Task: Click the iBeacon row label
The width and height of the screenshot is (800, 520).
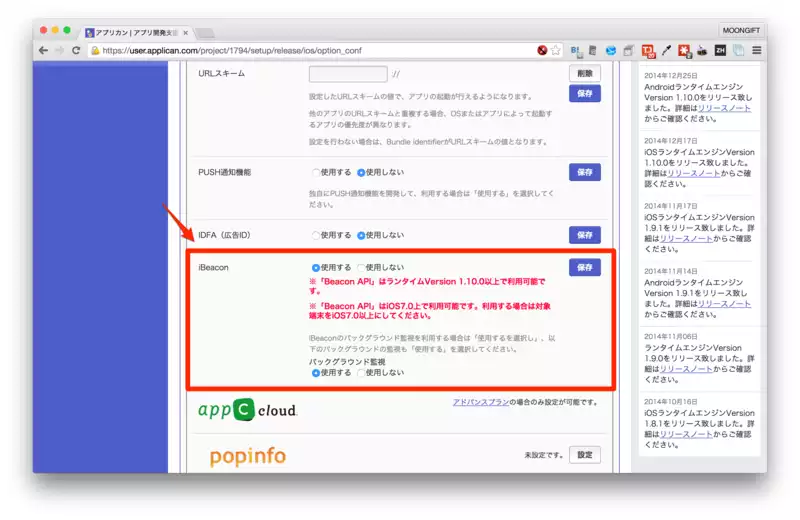Action: (213, 267)
